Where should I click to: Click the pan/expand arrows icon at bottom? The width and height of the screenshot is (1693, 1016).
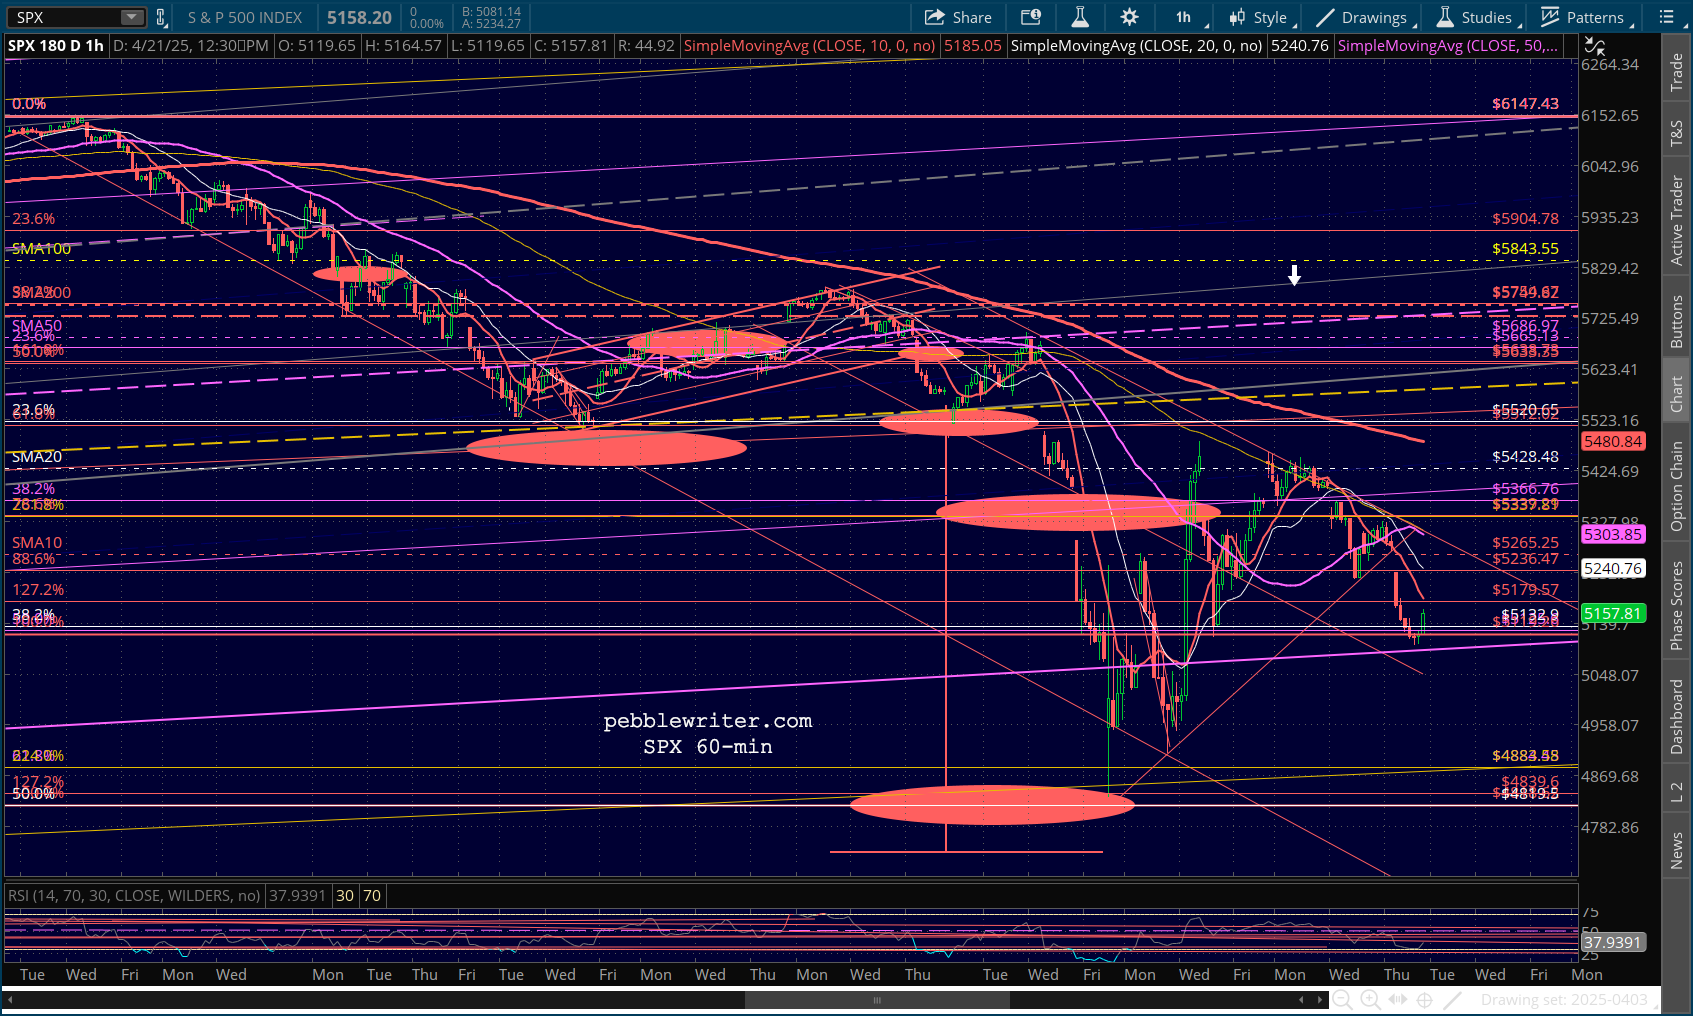1397,1000
